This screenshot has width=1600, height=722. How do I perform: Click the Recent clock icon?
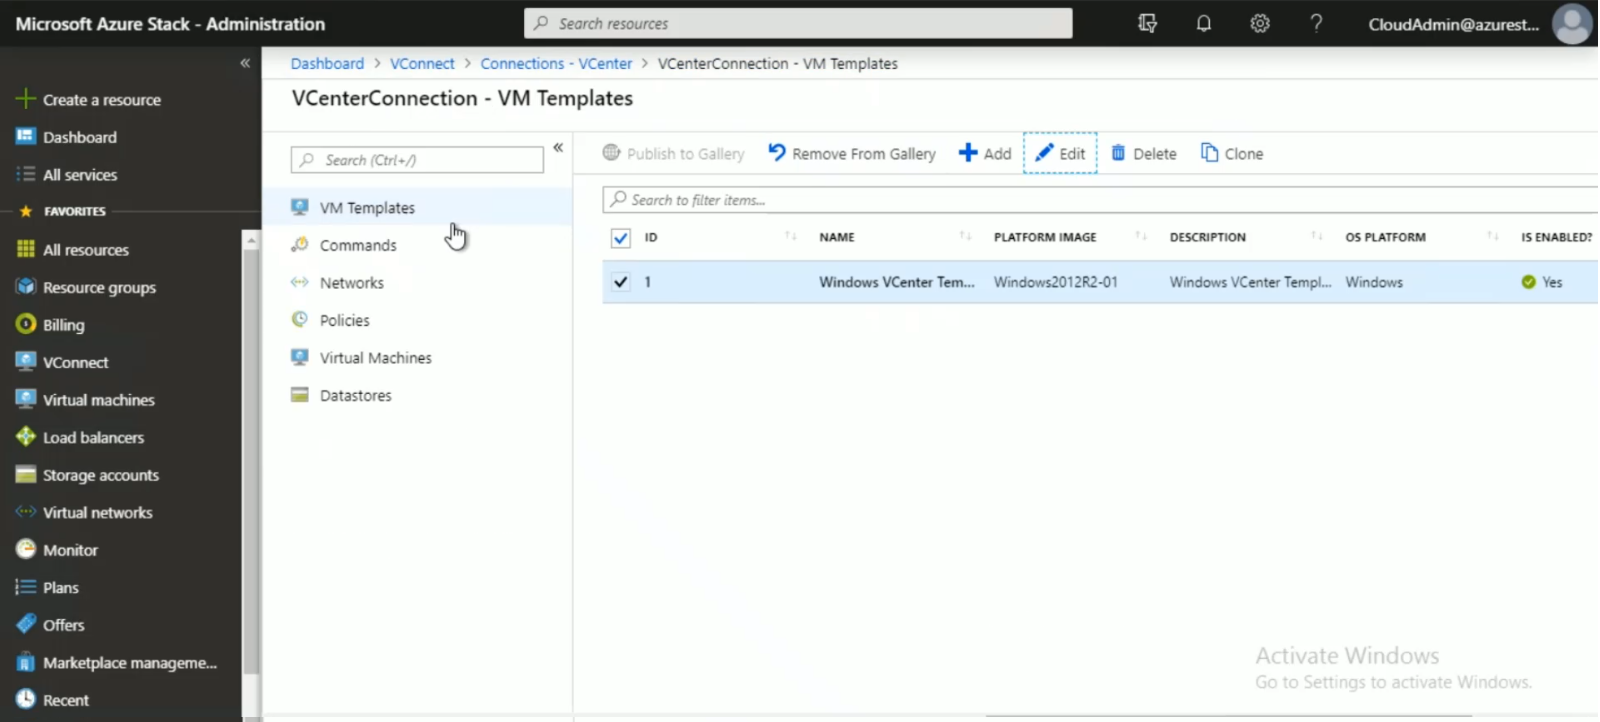point(26,699)
